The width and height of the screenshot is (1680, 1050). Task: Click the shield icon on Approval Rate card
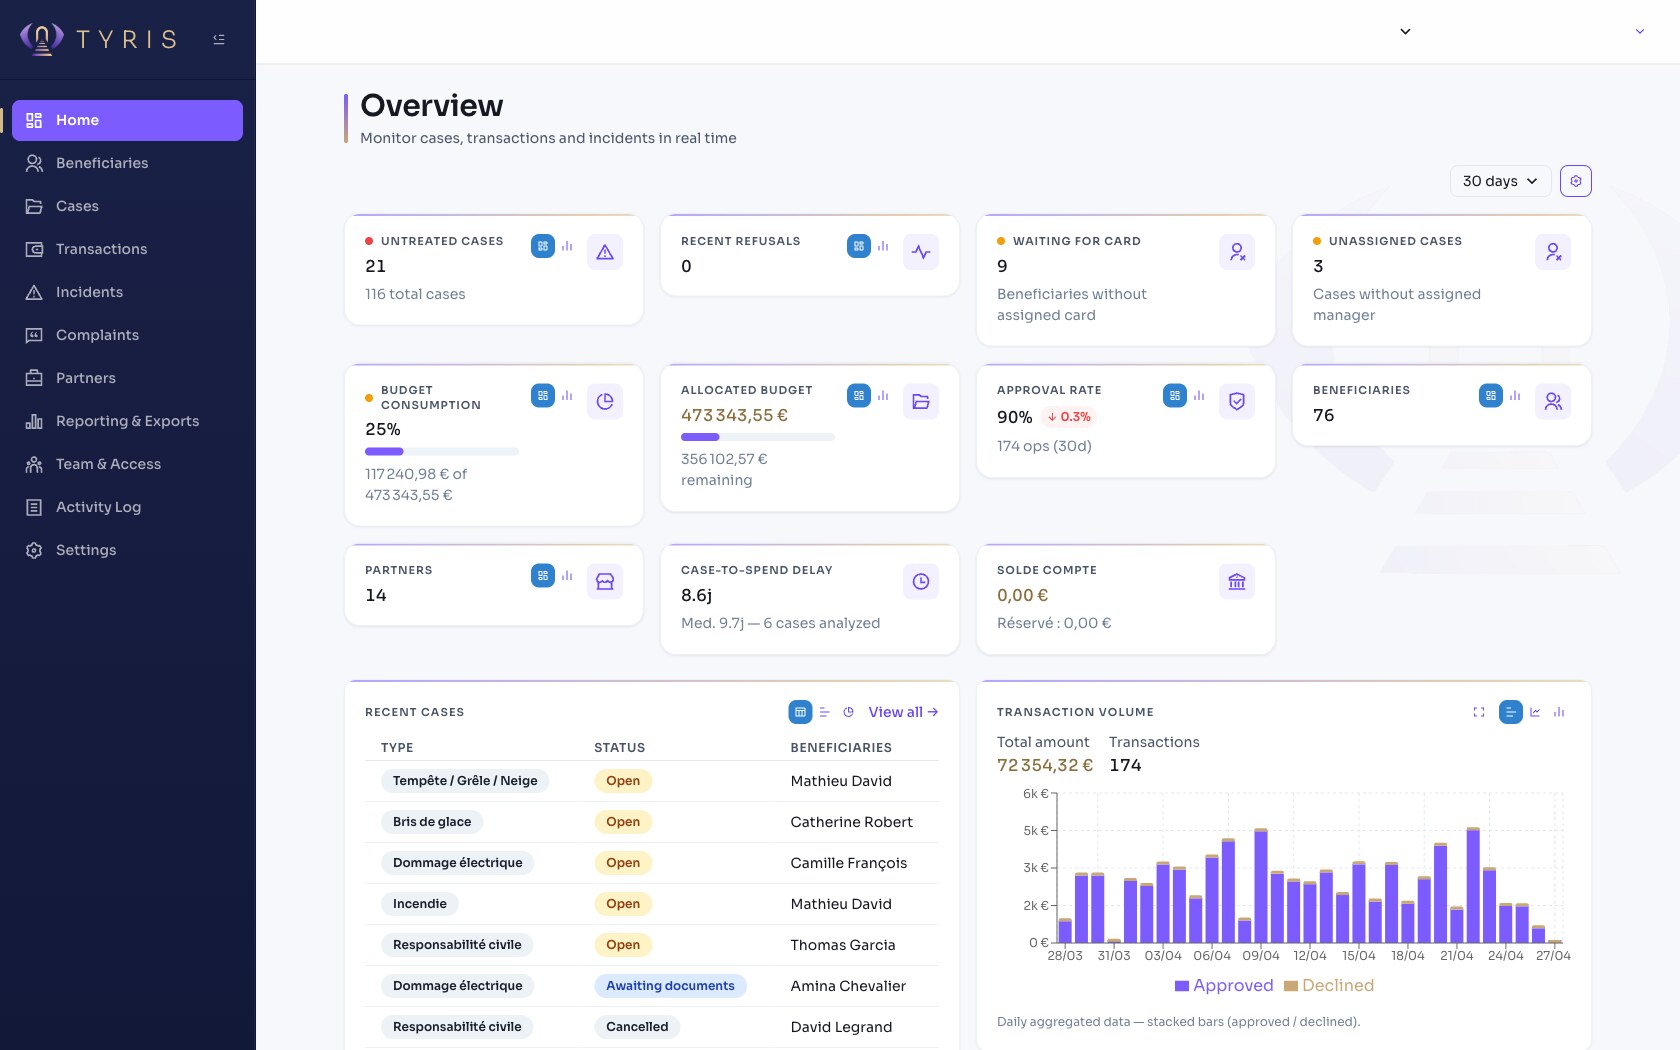(1237, 401)
